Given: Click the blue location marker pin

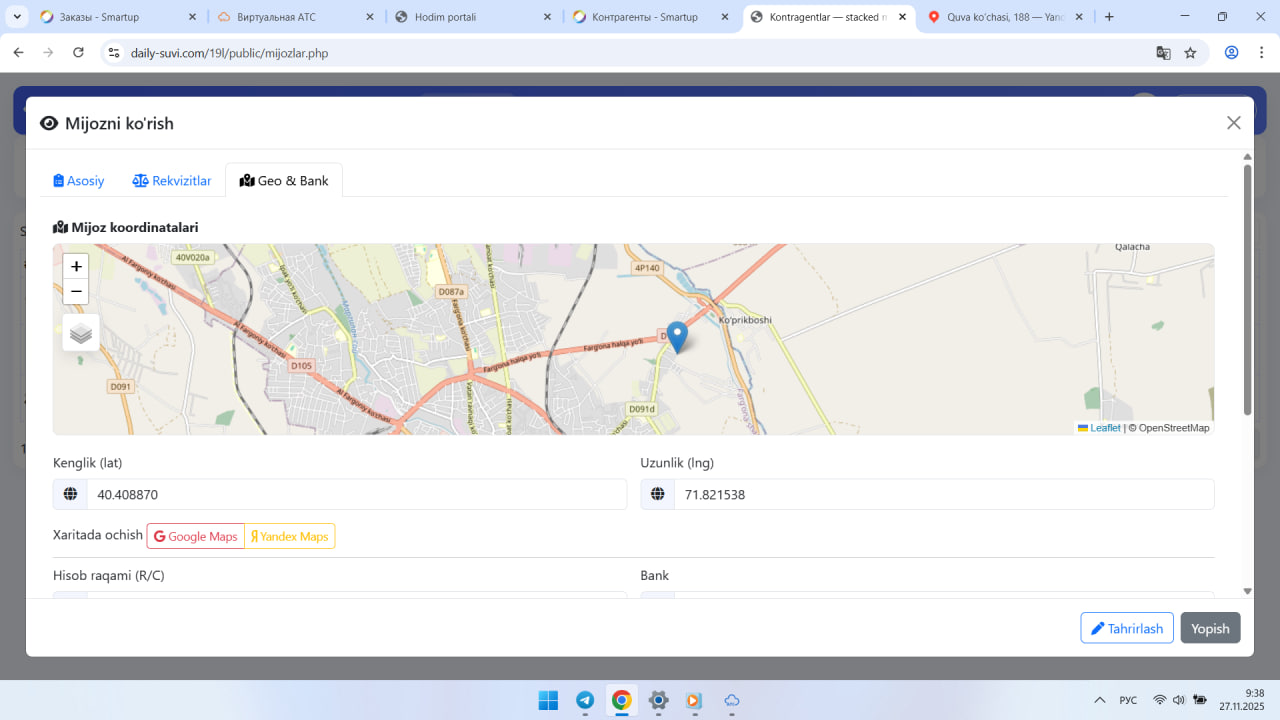Looking at the screenshot, I should coord(677,337).
